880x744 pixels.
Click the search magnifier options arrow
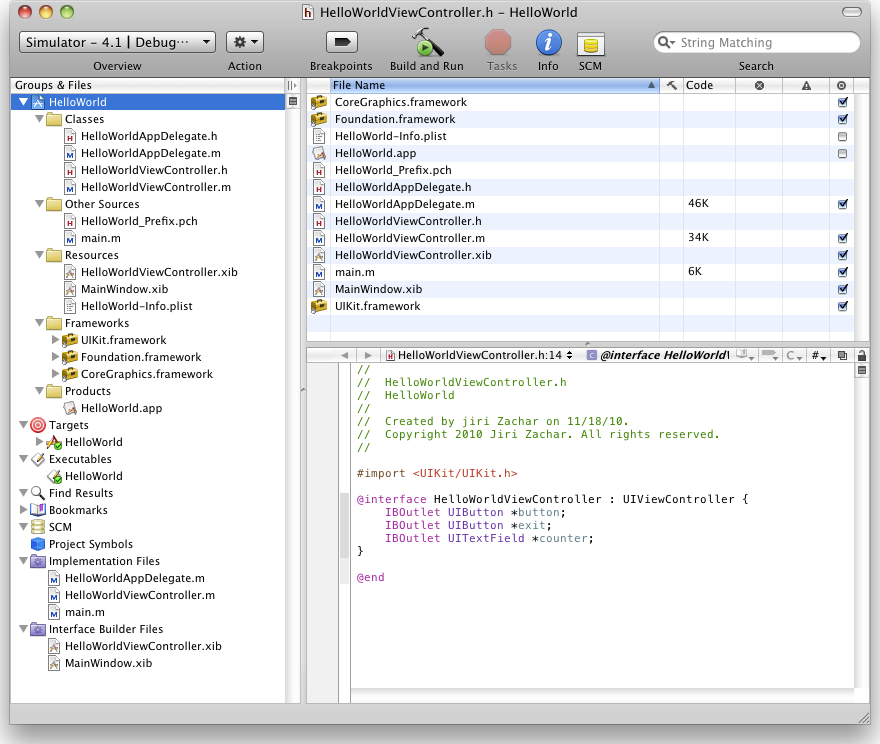(666, 43)
